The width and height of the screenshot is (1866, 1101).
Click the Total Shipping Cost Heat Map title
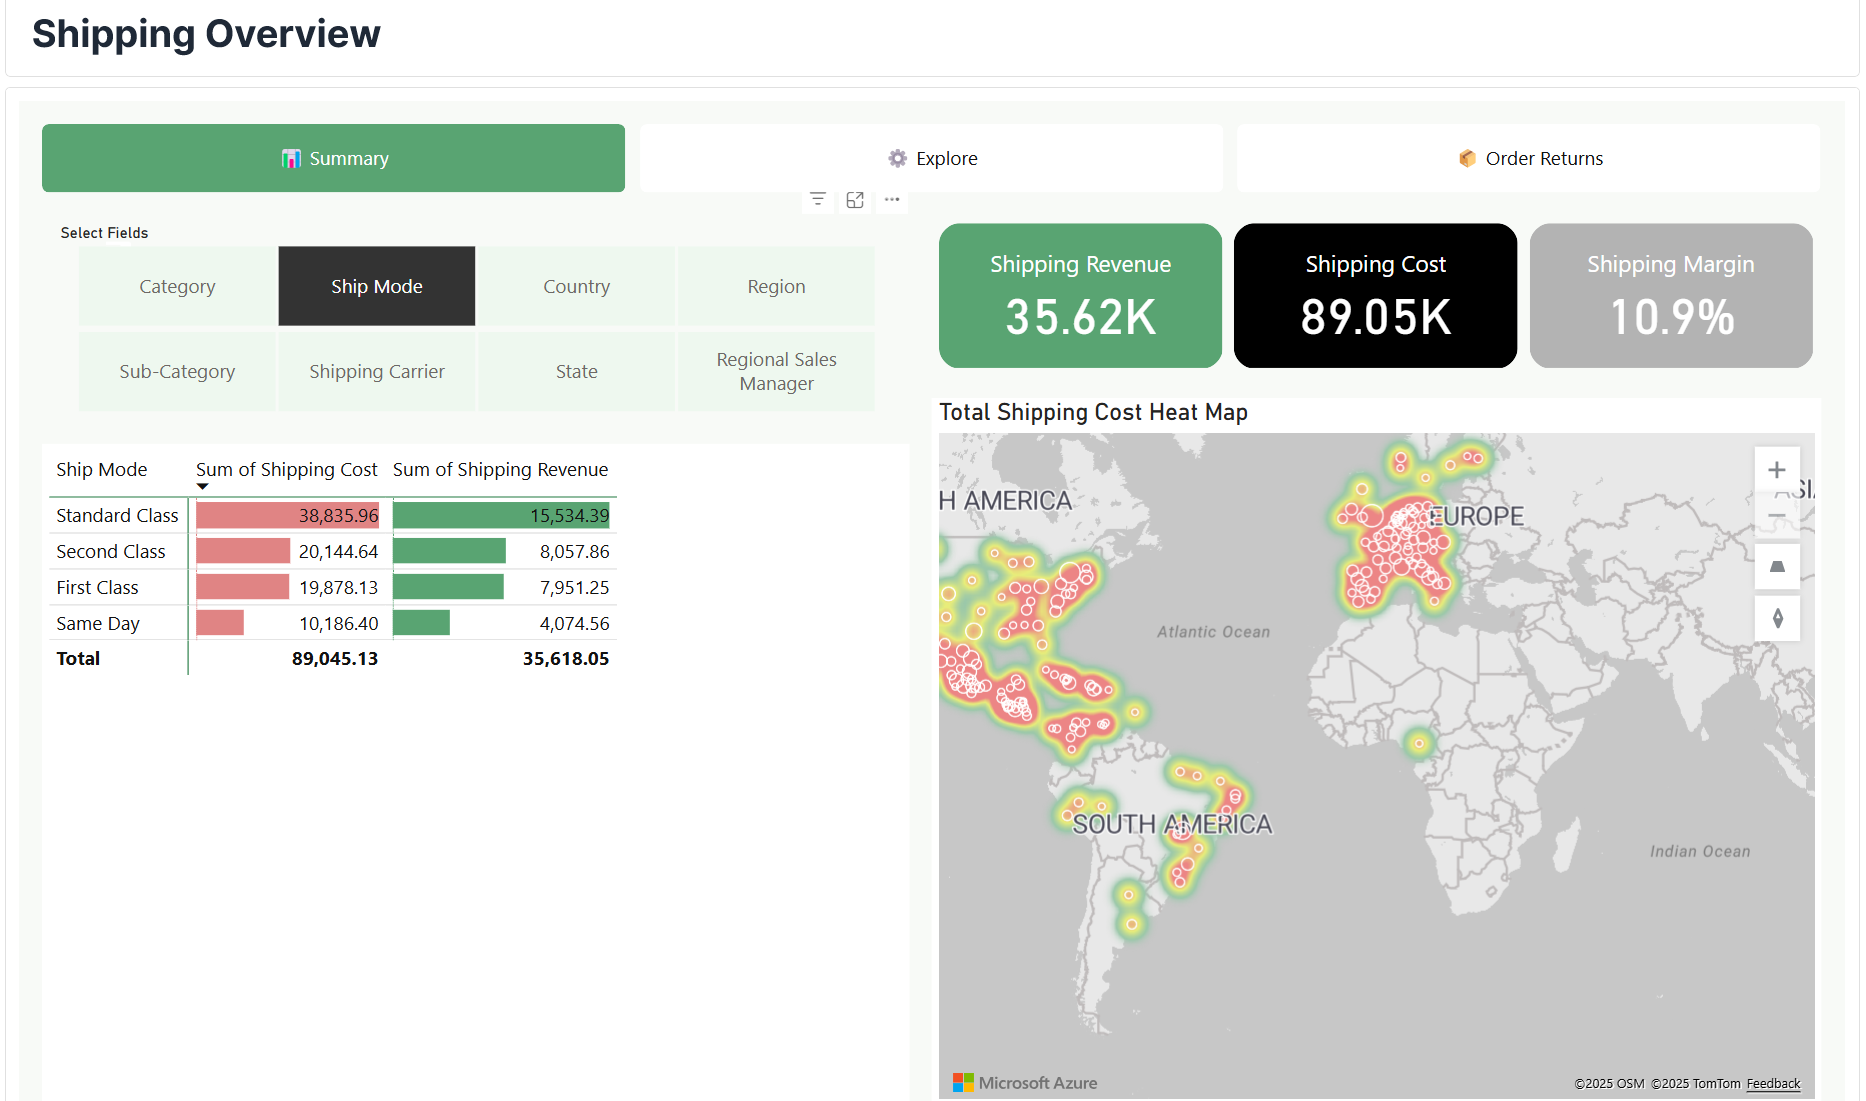[x=1093, y=412]
